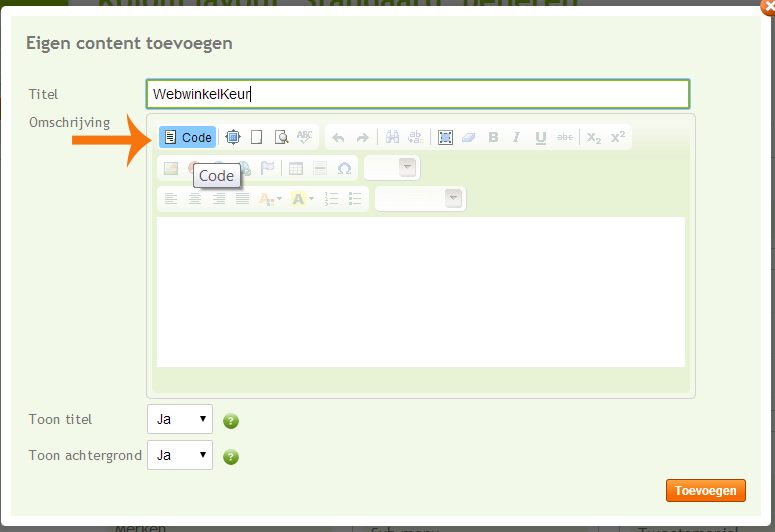Click inside the Omschrijving editor text area
This screenshot has width=775, height=532.
[x=420, y=290]
